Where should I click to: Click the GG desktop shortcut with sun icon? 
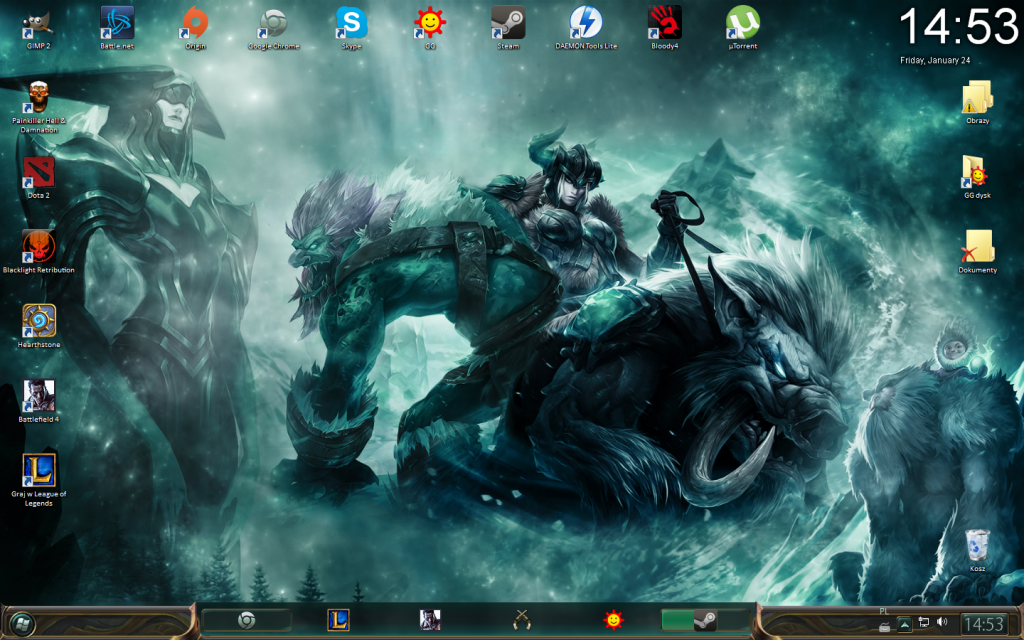click(x=430, y=29)
